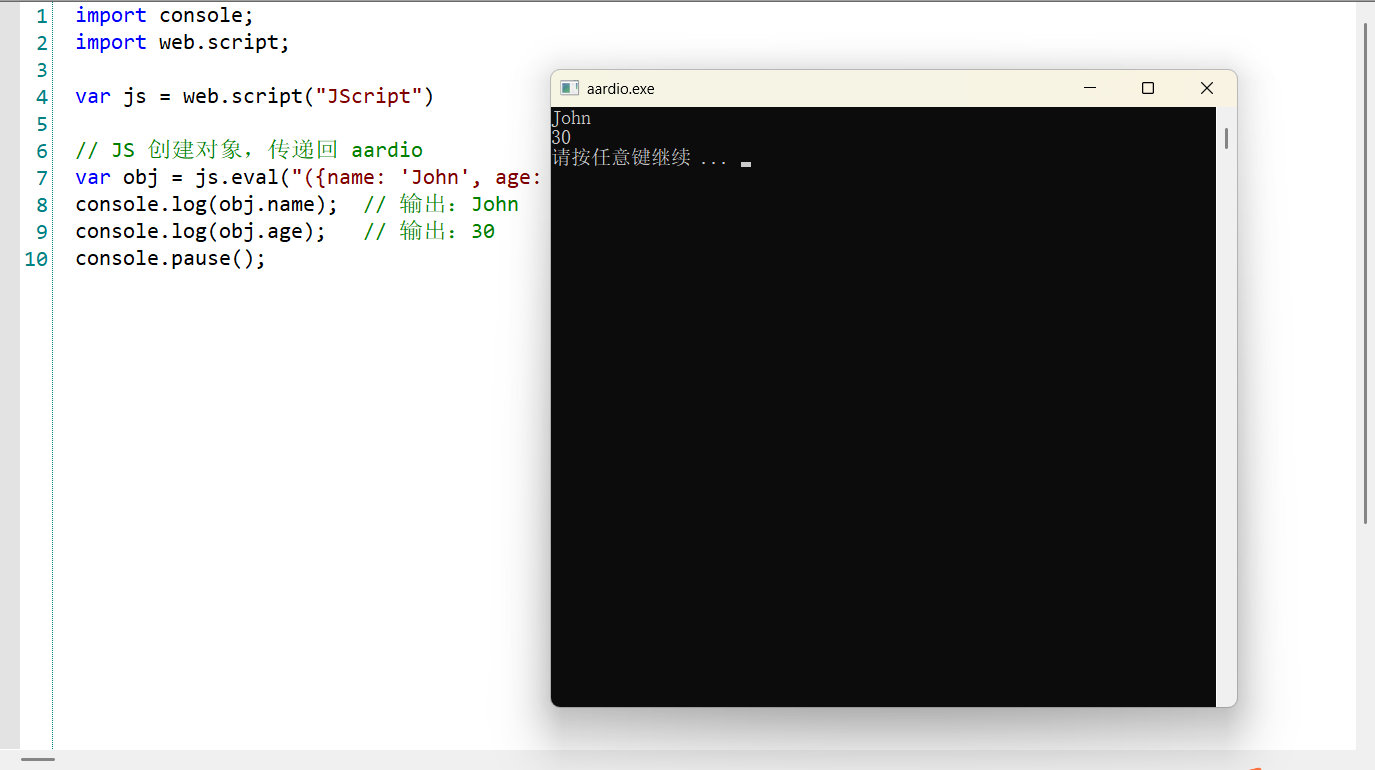1375x770 pixels.
Task: Click the '// 输出: 30' comment
Action: pos(429,232)
